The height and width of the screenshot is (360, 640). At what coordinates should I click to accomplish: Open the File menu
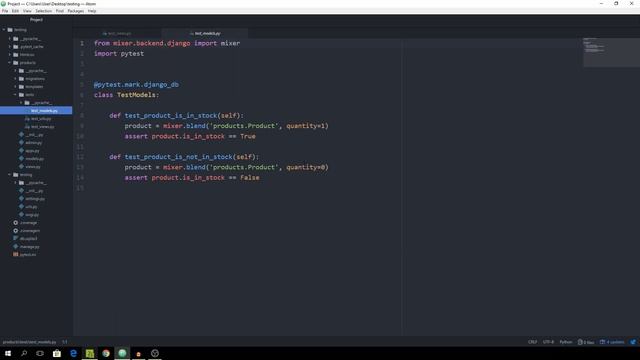point(5,11)
